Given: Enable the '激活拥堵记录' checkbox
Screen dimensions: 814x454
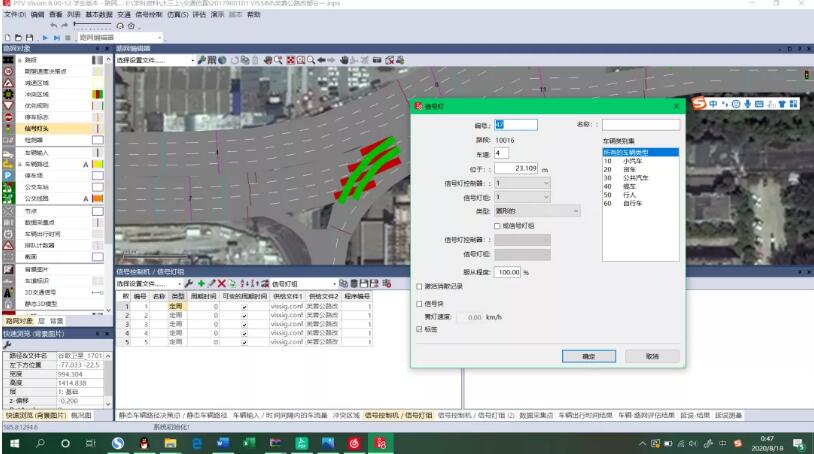Looking at the screenshot, I should pos(419,286).
